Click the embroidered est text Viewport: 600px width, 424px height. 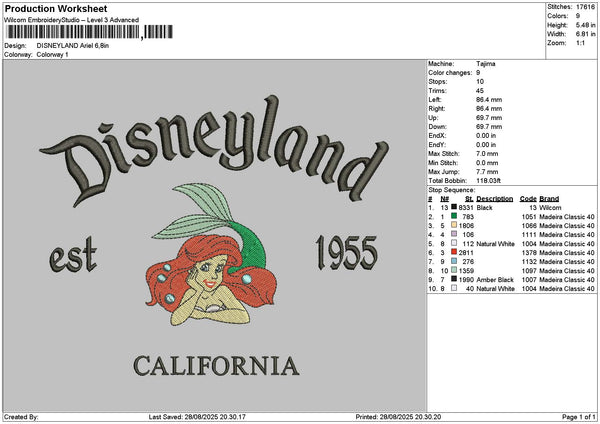(73, 255)
